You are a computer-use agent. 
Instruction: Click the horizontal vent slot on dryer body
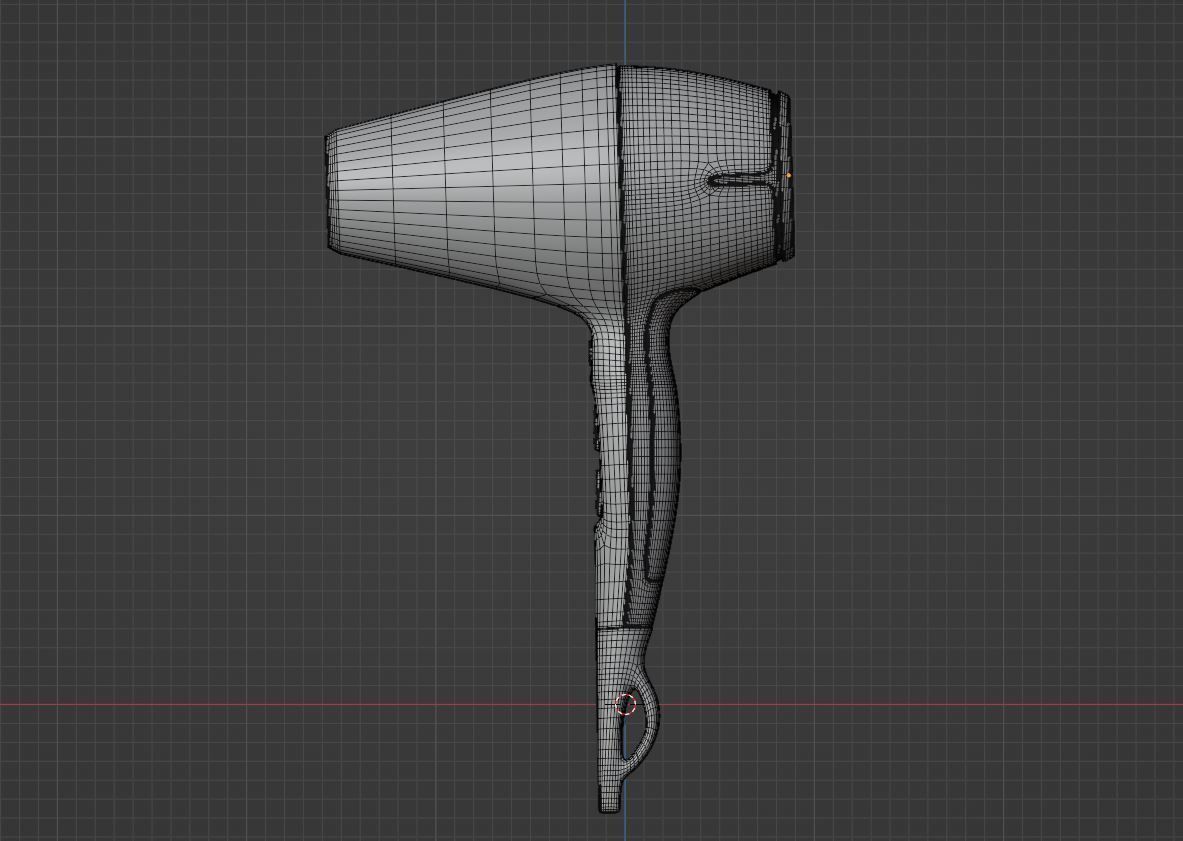[739, 180]
